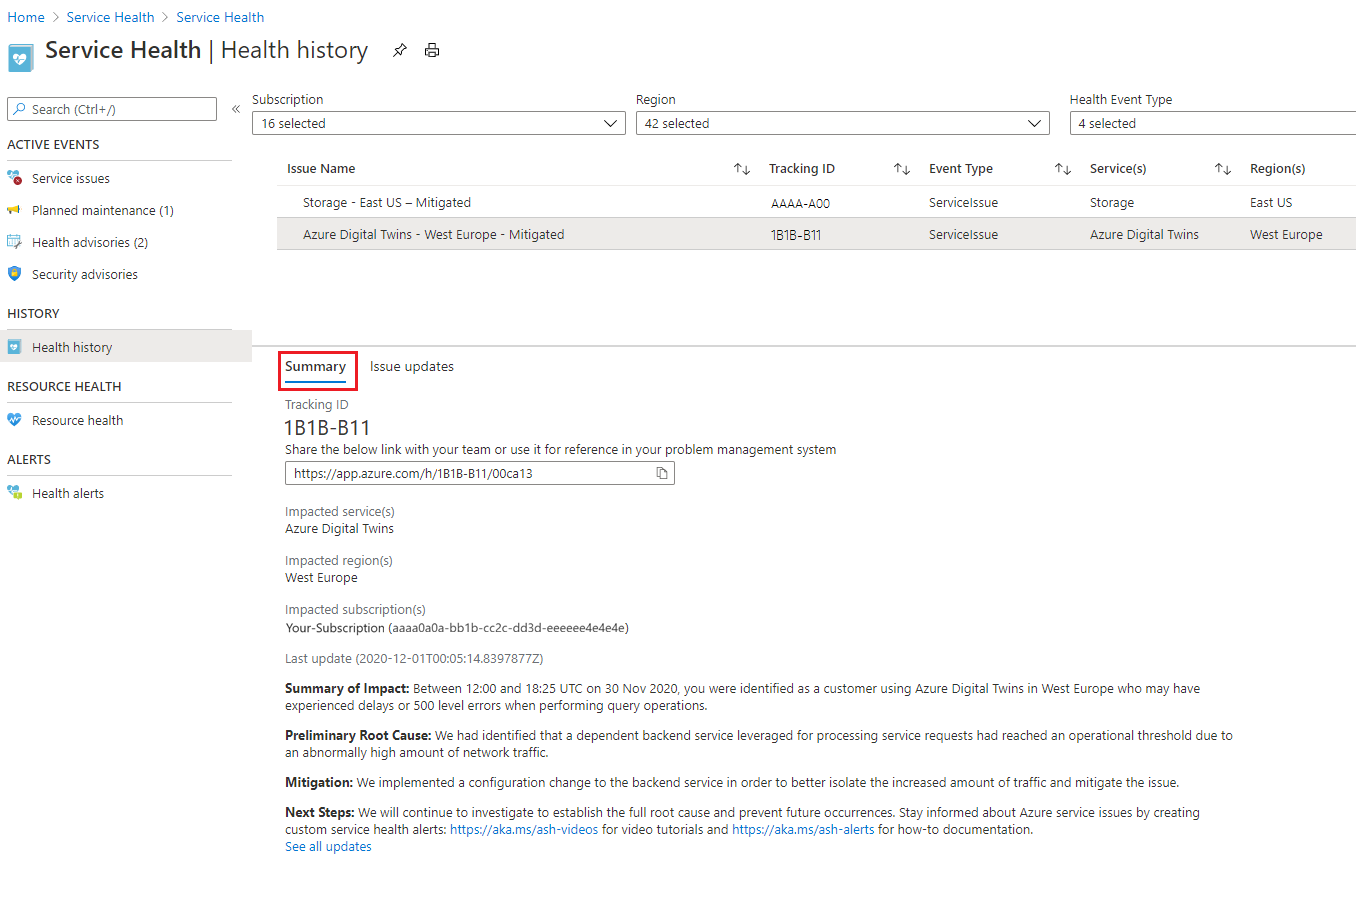Open the aka.ms/ash-videos link
1356x898 pixels.
[524, 830]
